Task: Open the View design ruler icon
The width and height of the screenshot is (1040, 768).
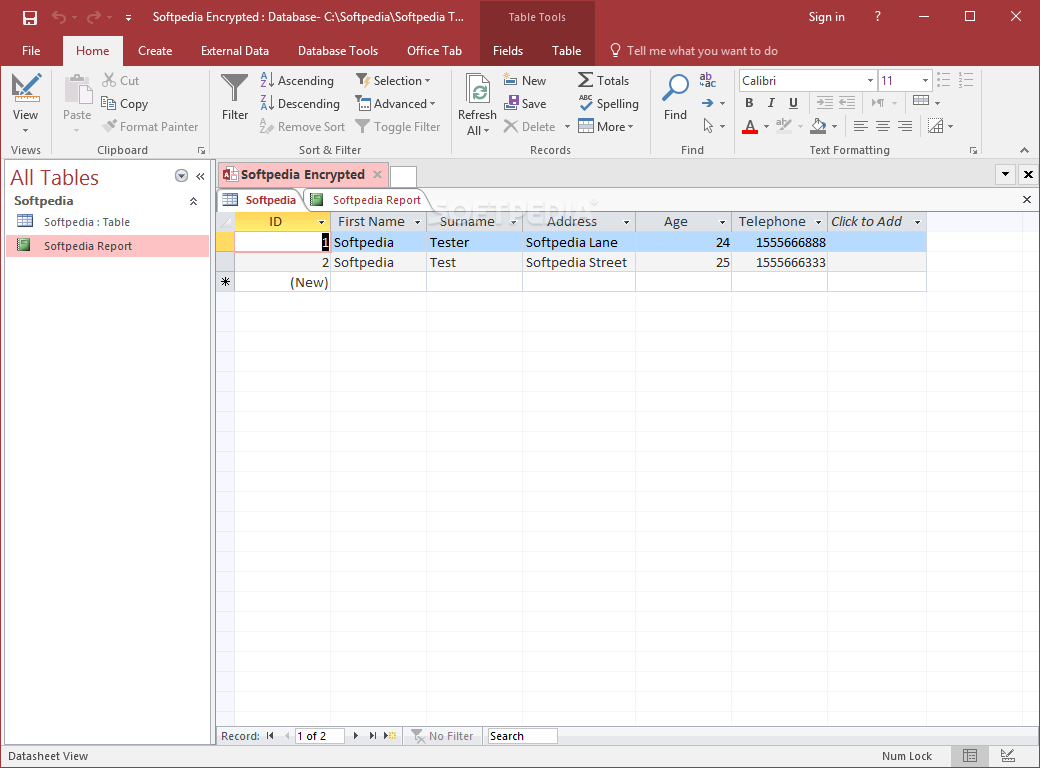Action: 26,88
